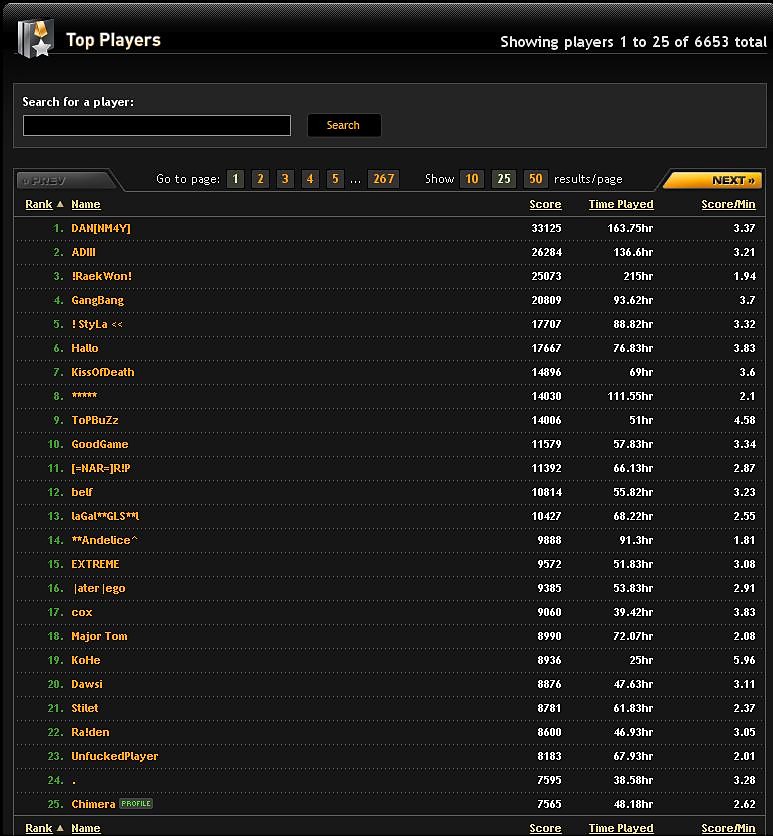Sort by top Time Played header
The image size is (773, 838).
621,204
